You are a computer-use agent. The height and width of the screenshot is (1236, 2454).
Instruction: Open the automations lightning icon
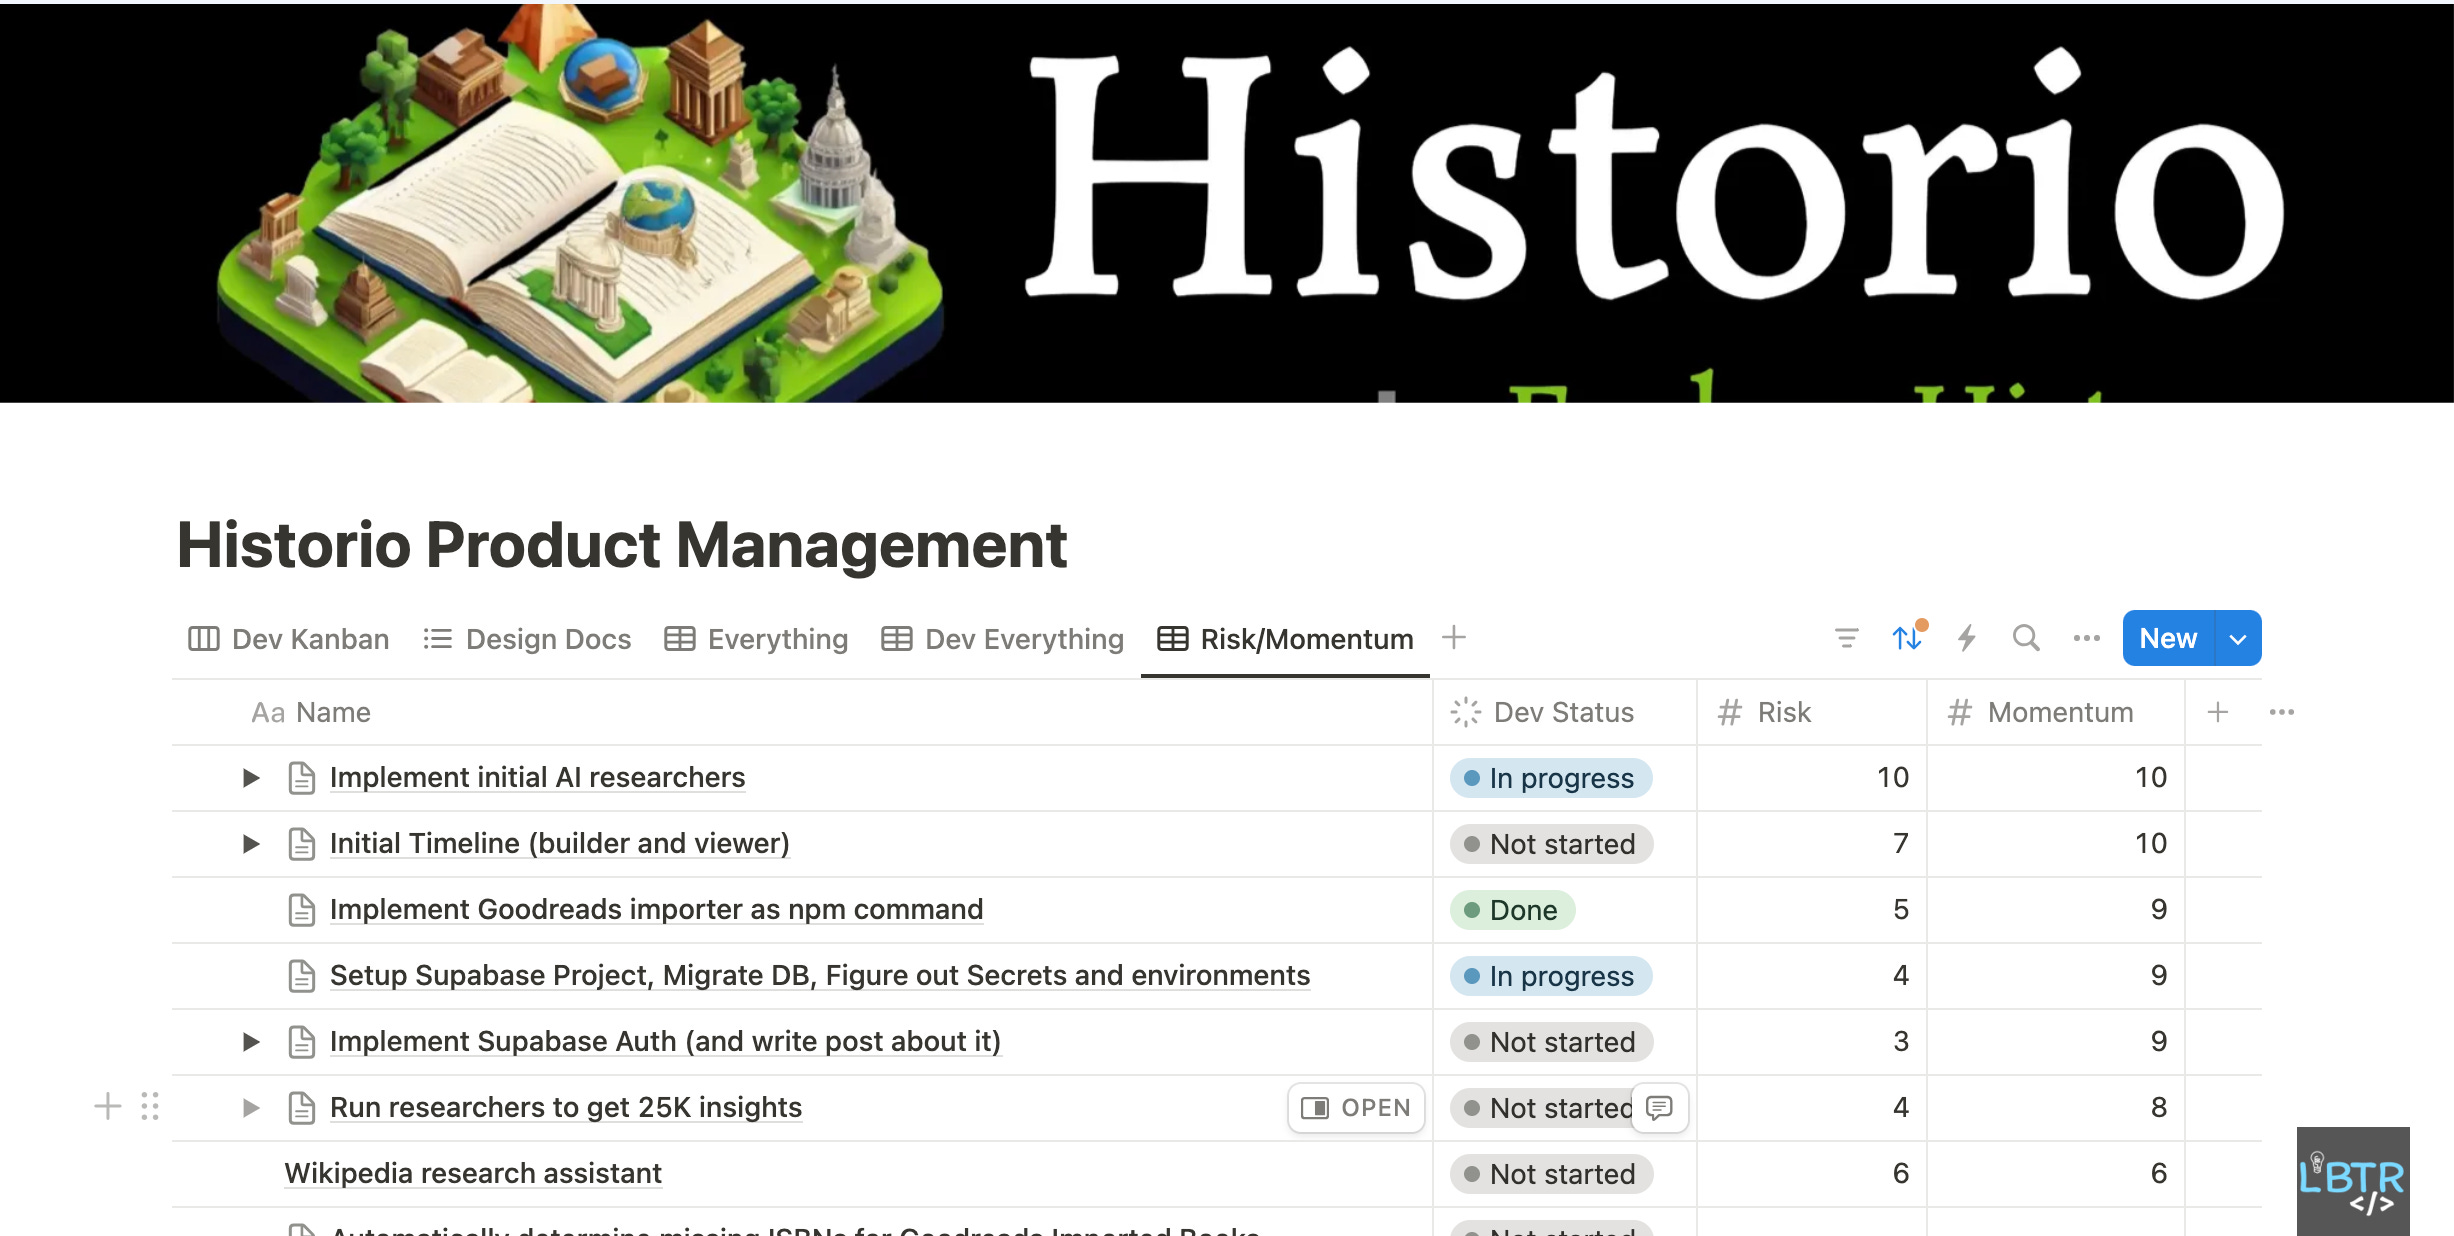point(1967,638)
